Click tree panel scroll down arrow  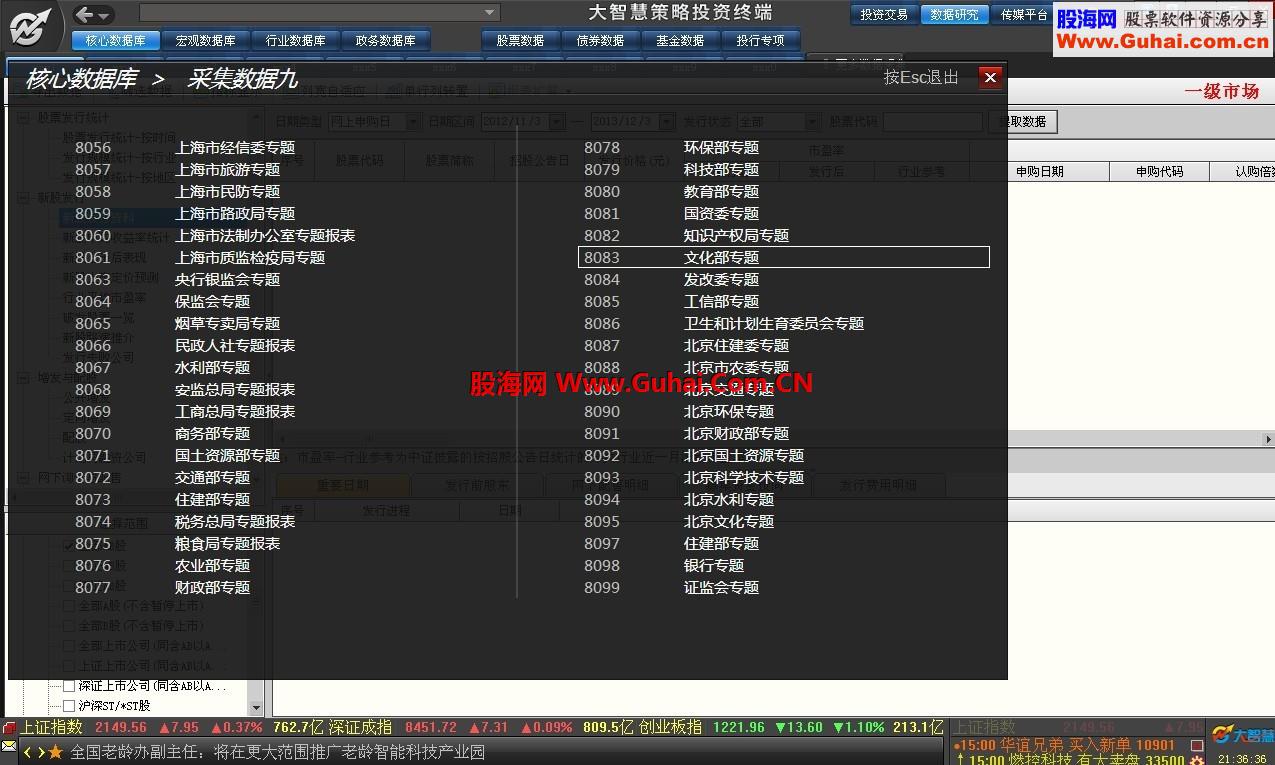(256, 708)
